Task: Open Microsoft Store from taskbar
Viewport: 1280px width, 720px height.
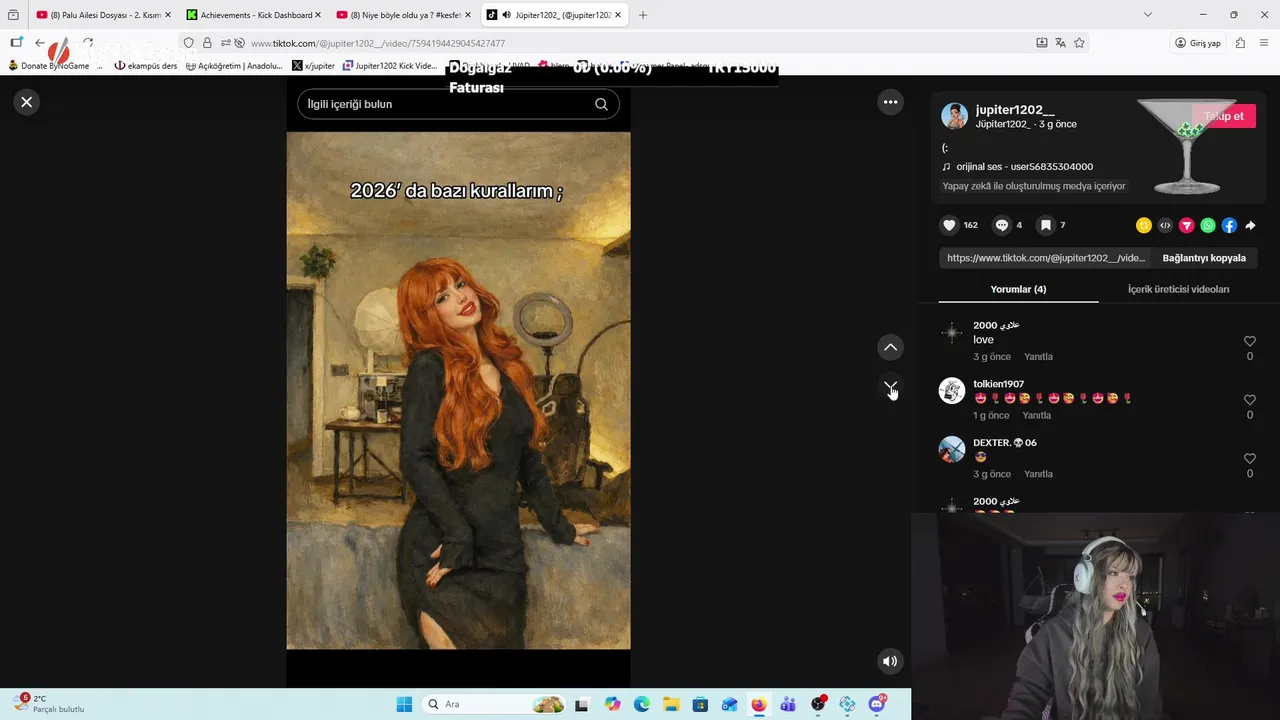Action: [x=700, y=704]
